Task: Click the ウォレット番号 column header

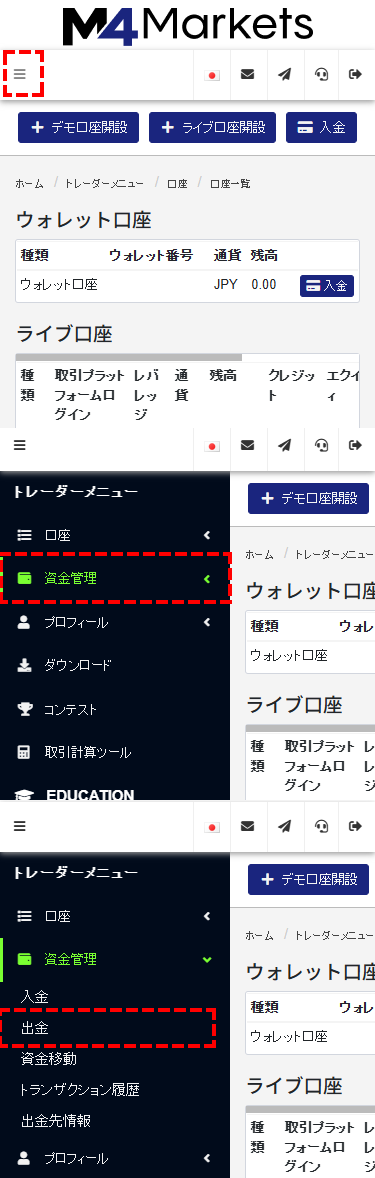Action: 151,255
